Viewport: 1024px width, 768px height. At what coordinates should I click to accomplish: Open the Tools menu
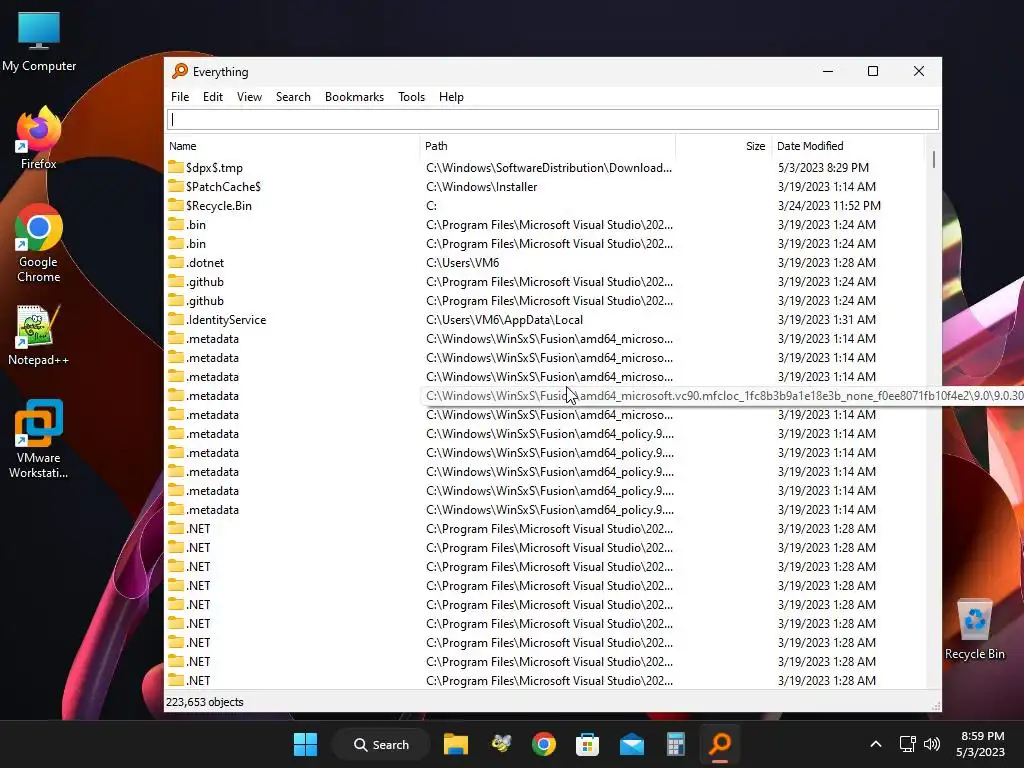(411, 97)
